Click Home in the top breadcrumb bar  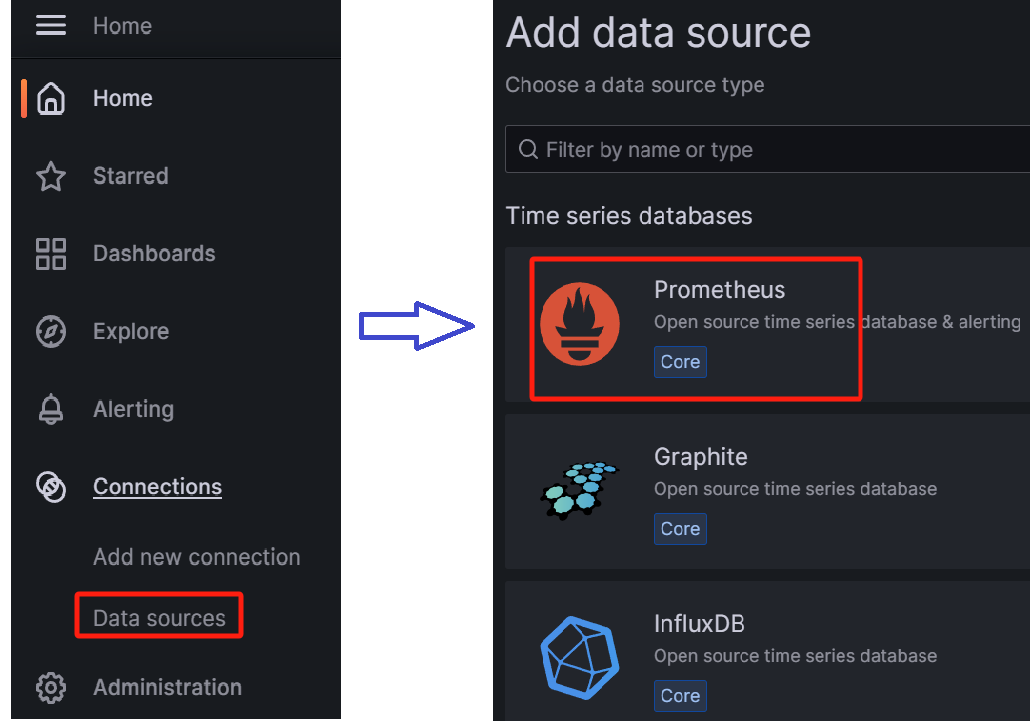pyautogui.click(x=122, y=25)
